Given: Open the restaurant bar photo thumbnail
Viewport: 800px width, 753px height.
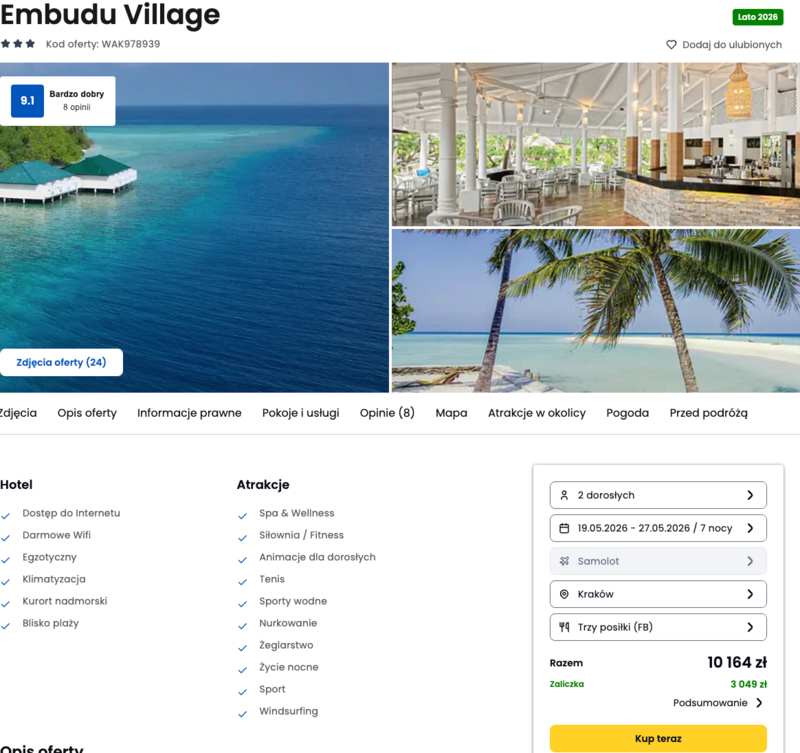Looking at the screenshot, I should (x=595, y=144).
